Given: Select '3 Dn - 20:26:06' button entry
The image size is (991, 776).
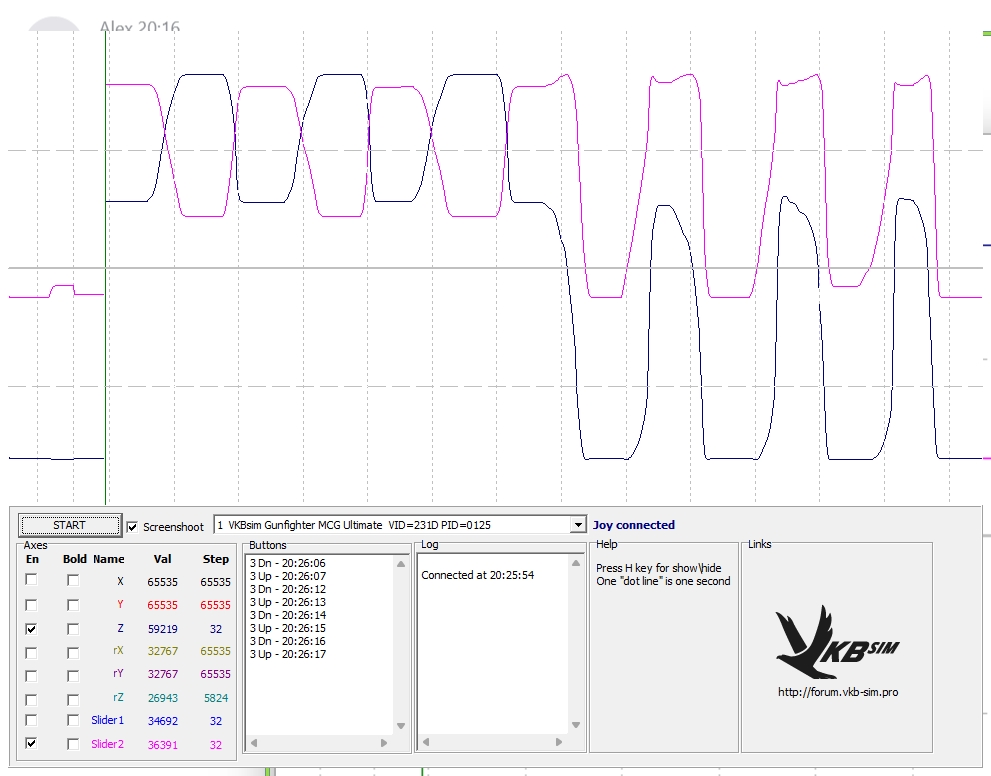Looking at the screenshot, I should pyautogui.click(x=288, y=564).
